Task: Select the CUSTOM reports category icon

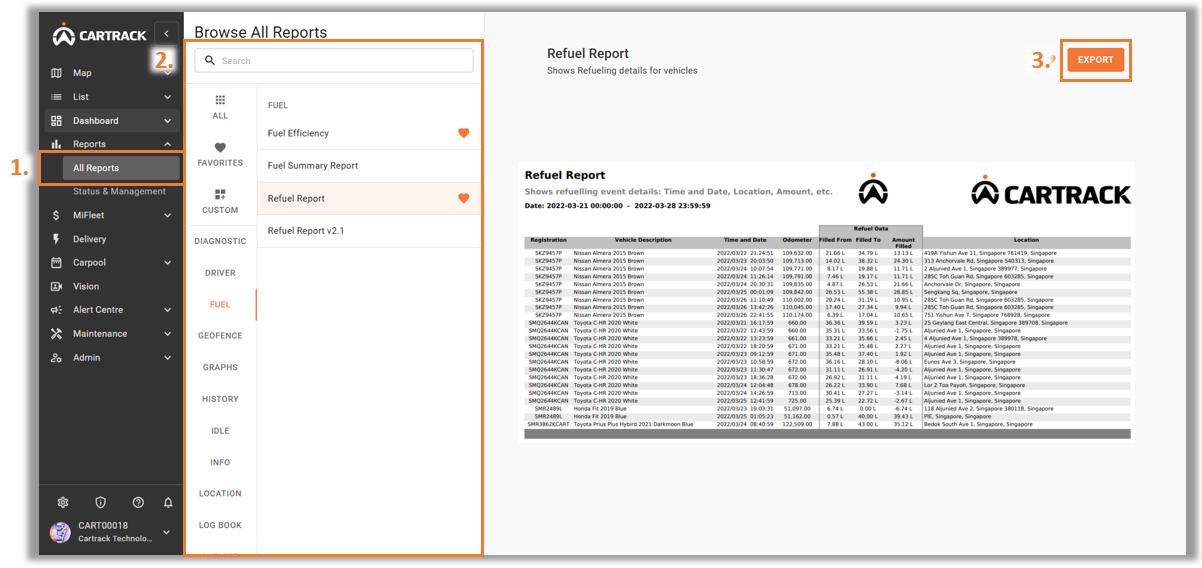Action: (x=220, y=194)
